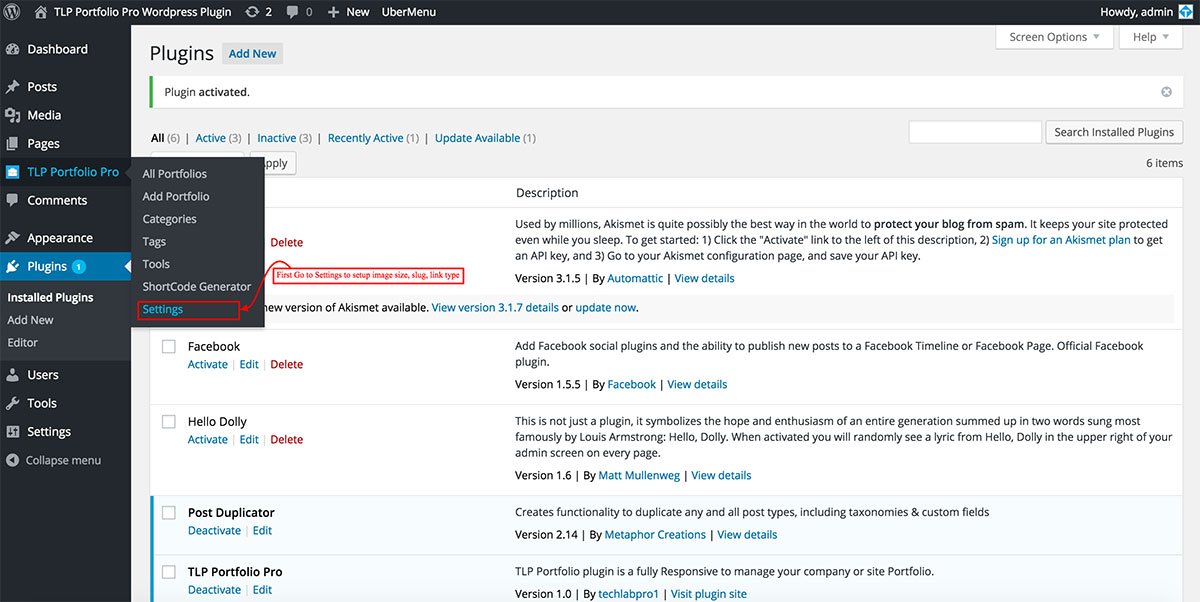This screenshot has width=1200, height=602.
Task: Click the Plugins plug icon
Action: coord(13,266)
